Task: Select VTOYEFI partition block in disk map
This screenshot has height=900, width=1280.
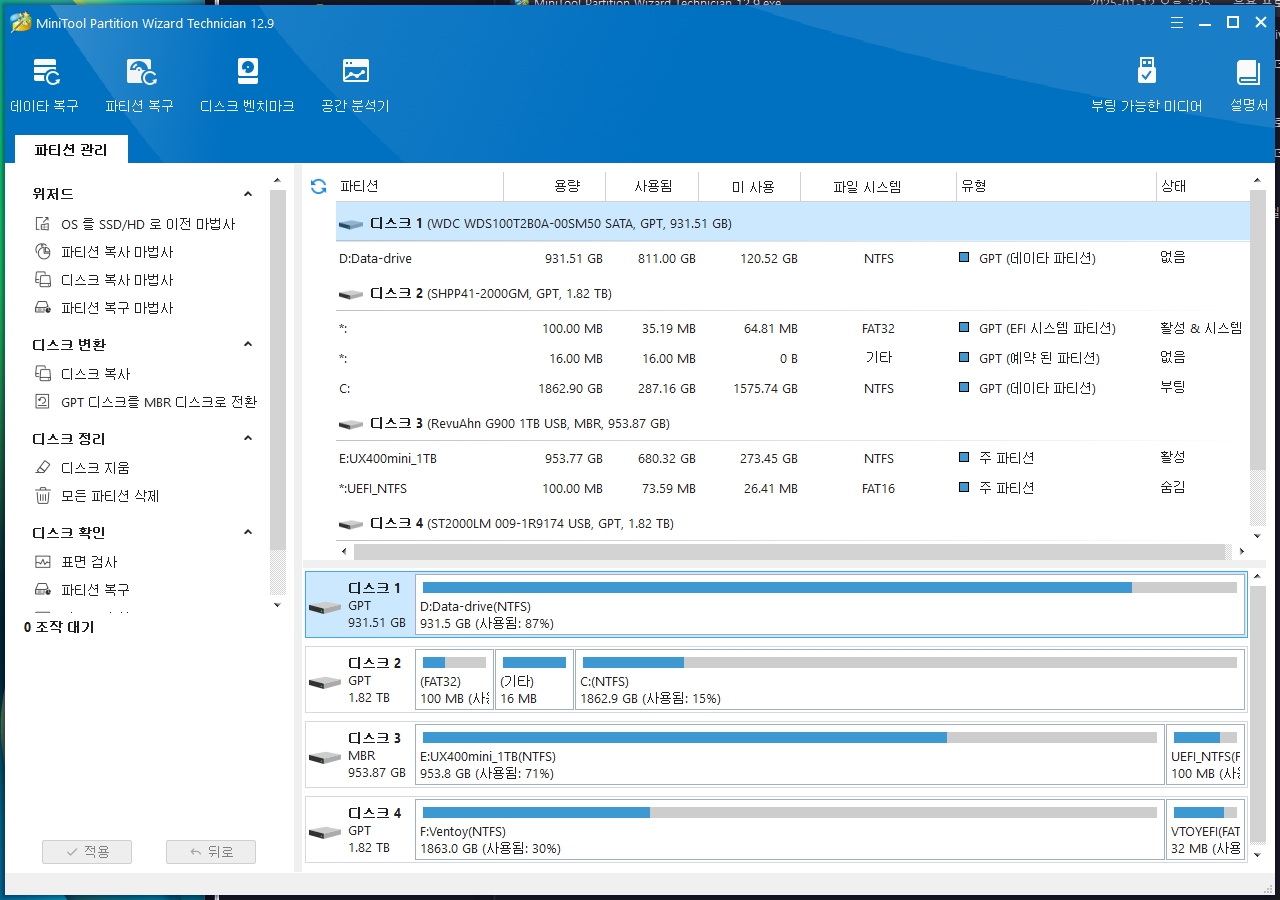Action: (x=1206, y=829)
